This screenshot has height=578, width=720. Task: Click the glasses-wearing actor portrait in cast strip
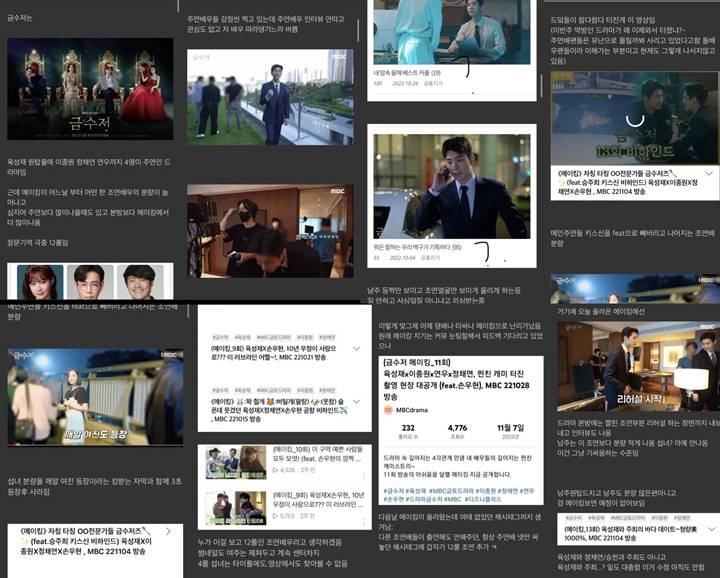[90, 282]
